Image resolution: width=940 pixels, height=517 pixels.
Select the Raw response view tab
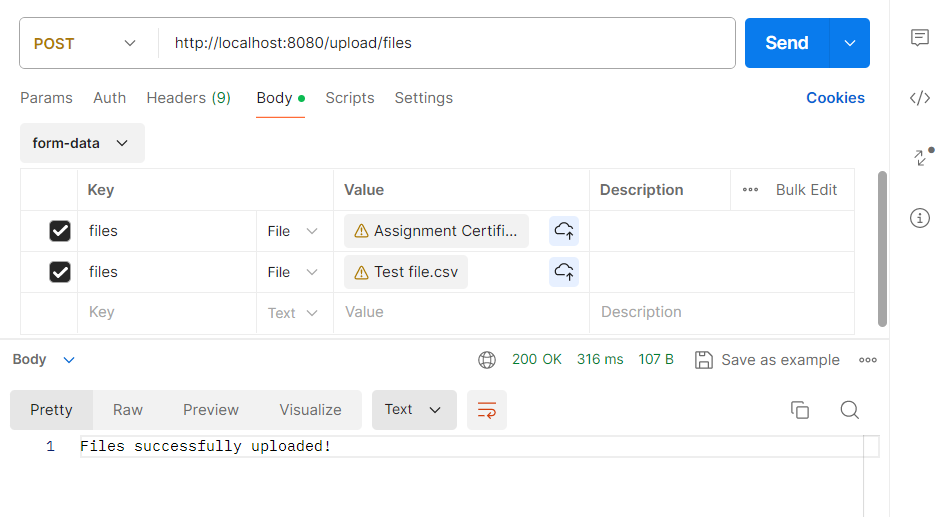tap(128, 410)
